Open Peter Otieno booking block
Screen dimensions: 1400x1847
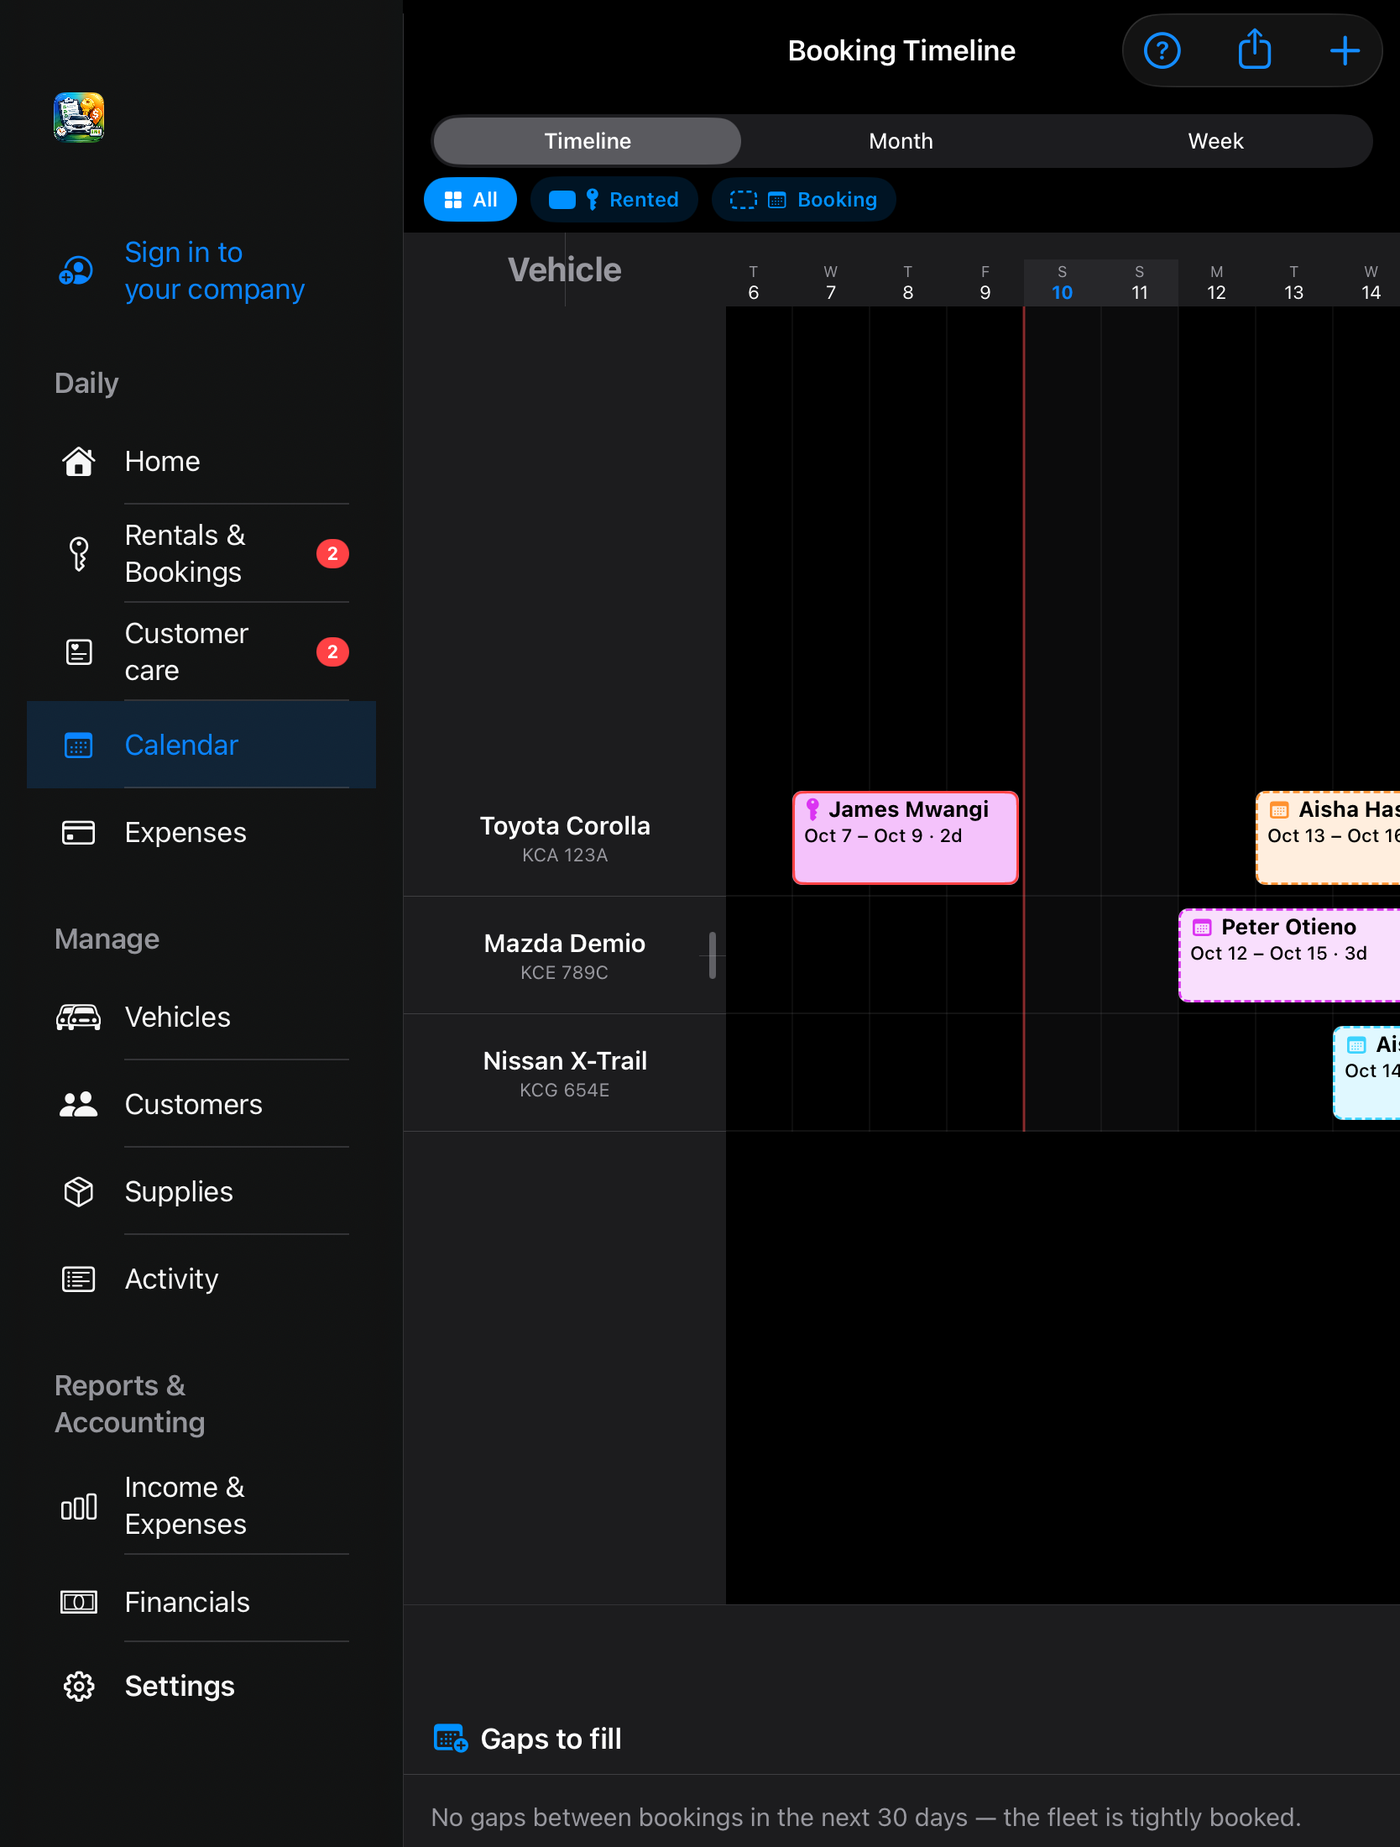pyautogui.click(x=1289, y=955)
